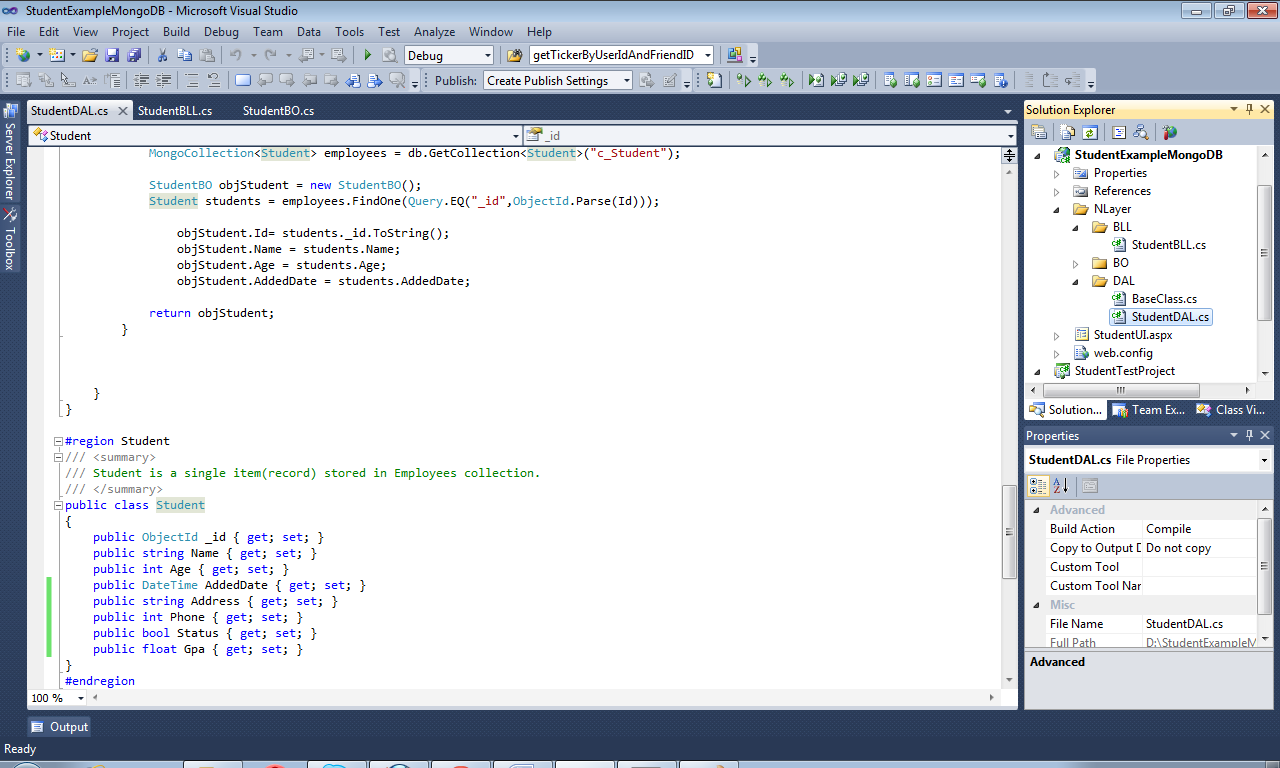Unpin the Solution Explorer panel
This screenshot has height=768, width=1280.
pyautogui.click(x=1249, y=109)
